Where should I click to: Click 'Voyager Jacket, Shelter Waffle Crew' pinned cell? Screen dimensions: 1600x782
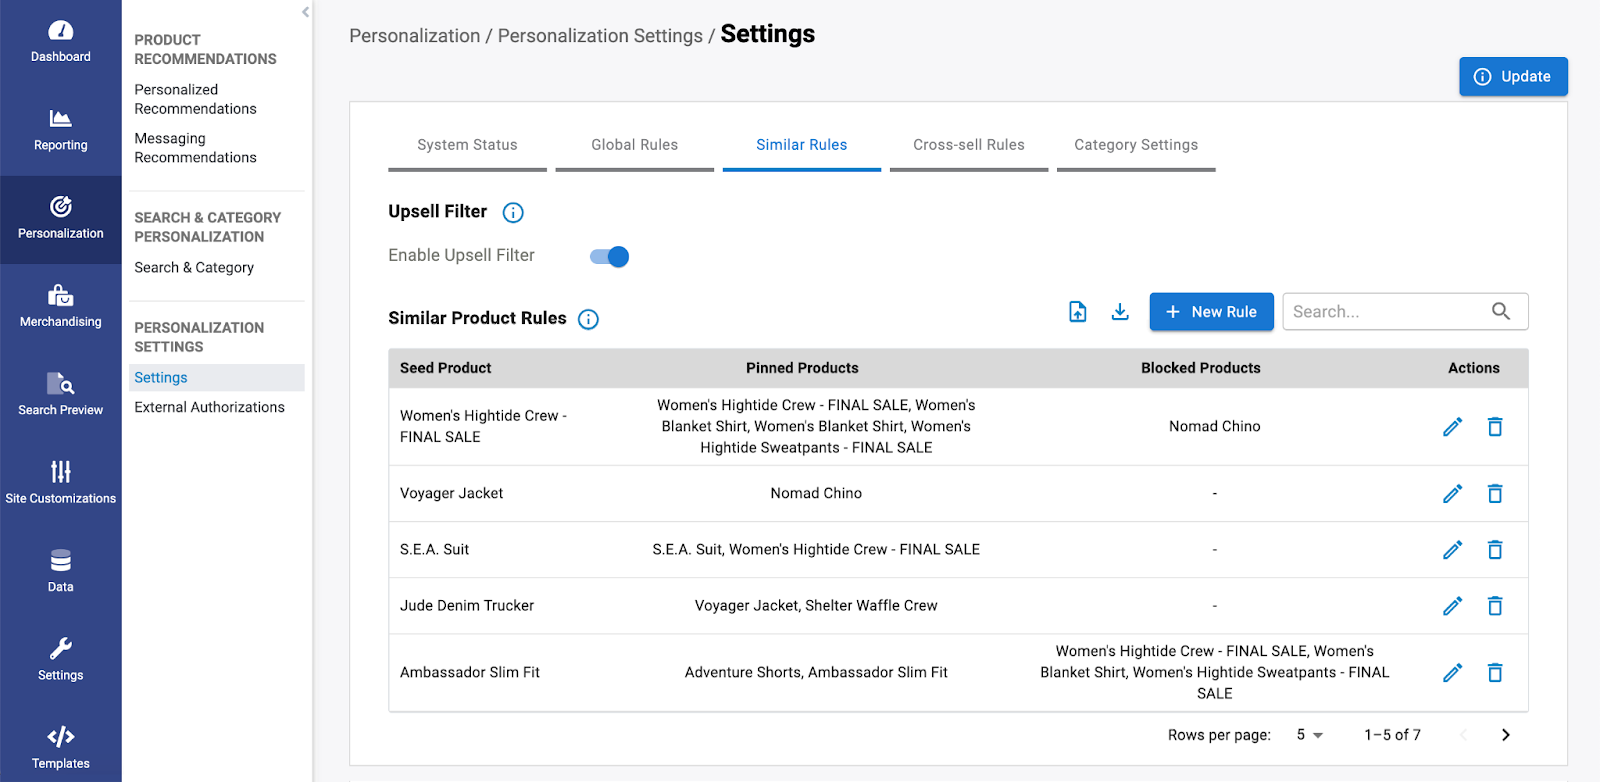(x=816, y=606)
